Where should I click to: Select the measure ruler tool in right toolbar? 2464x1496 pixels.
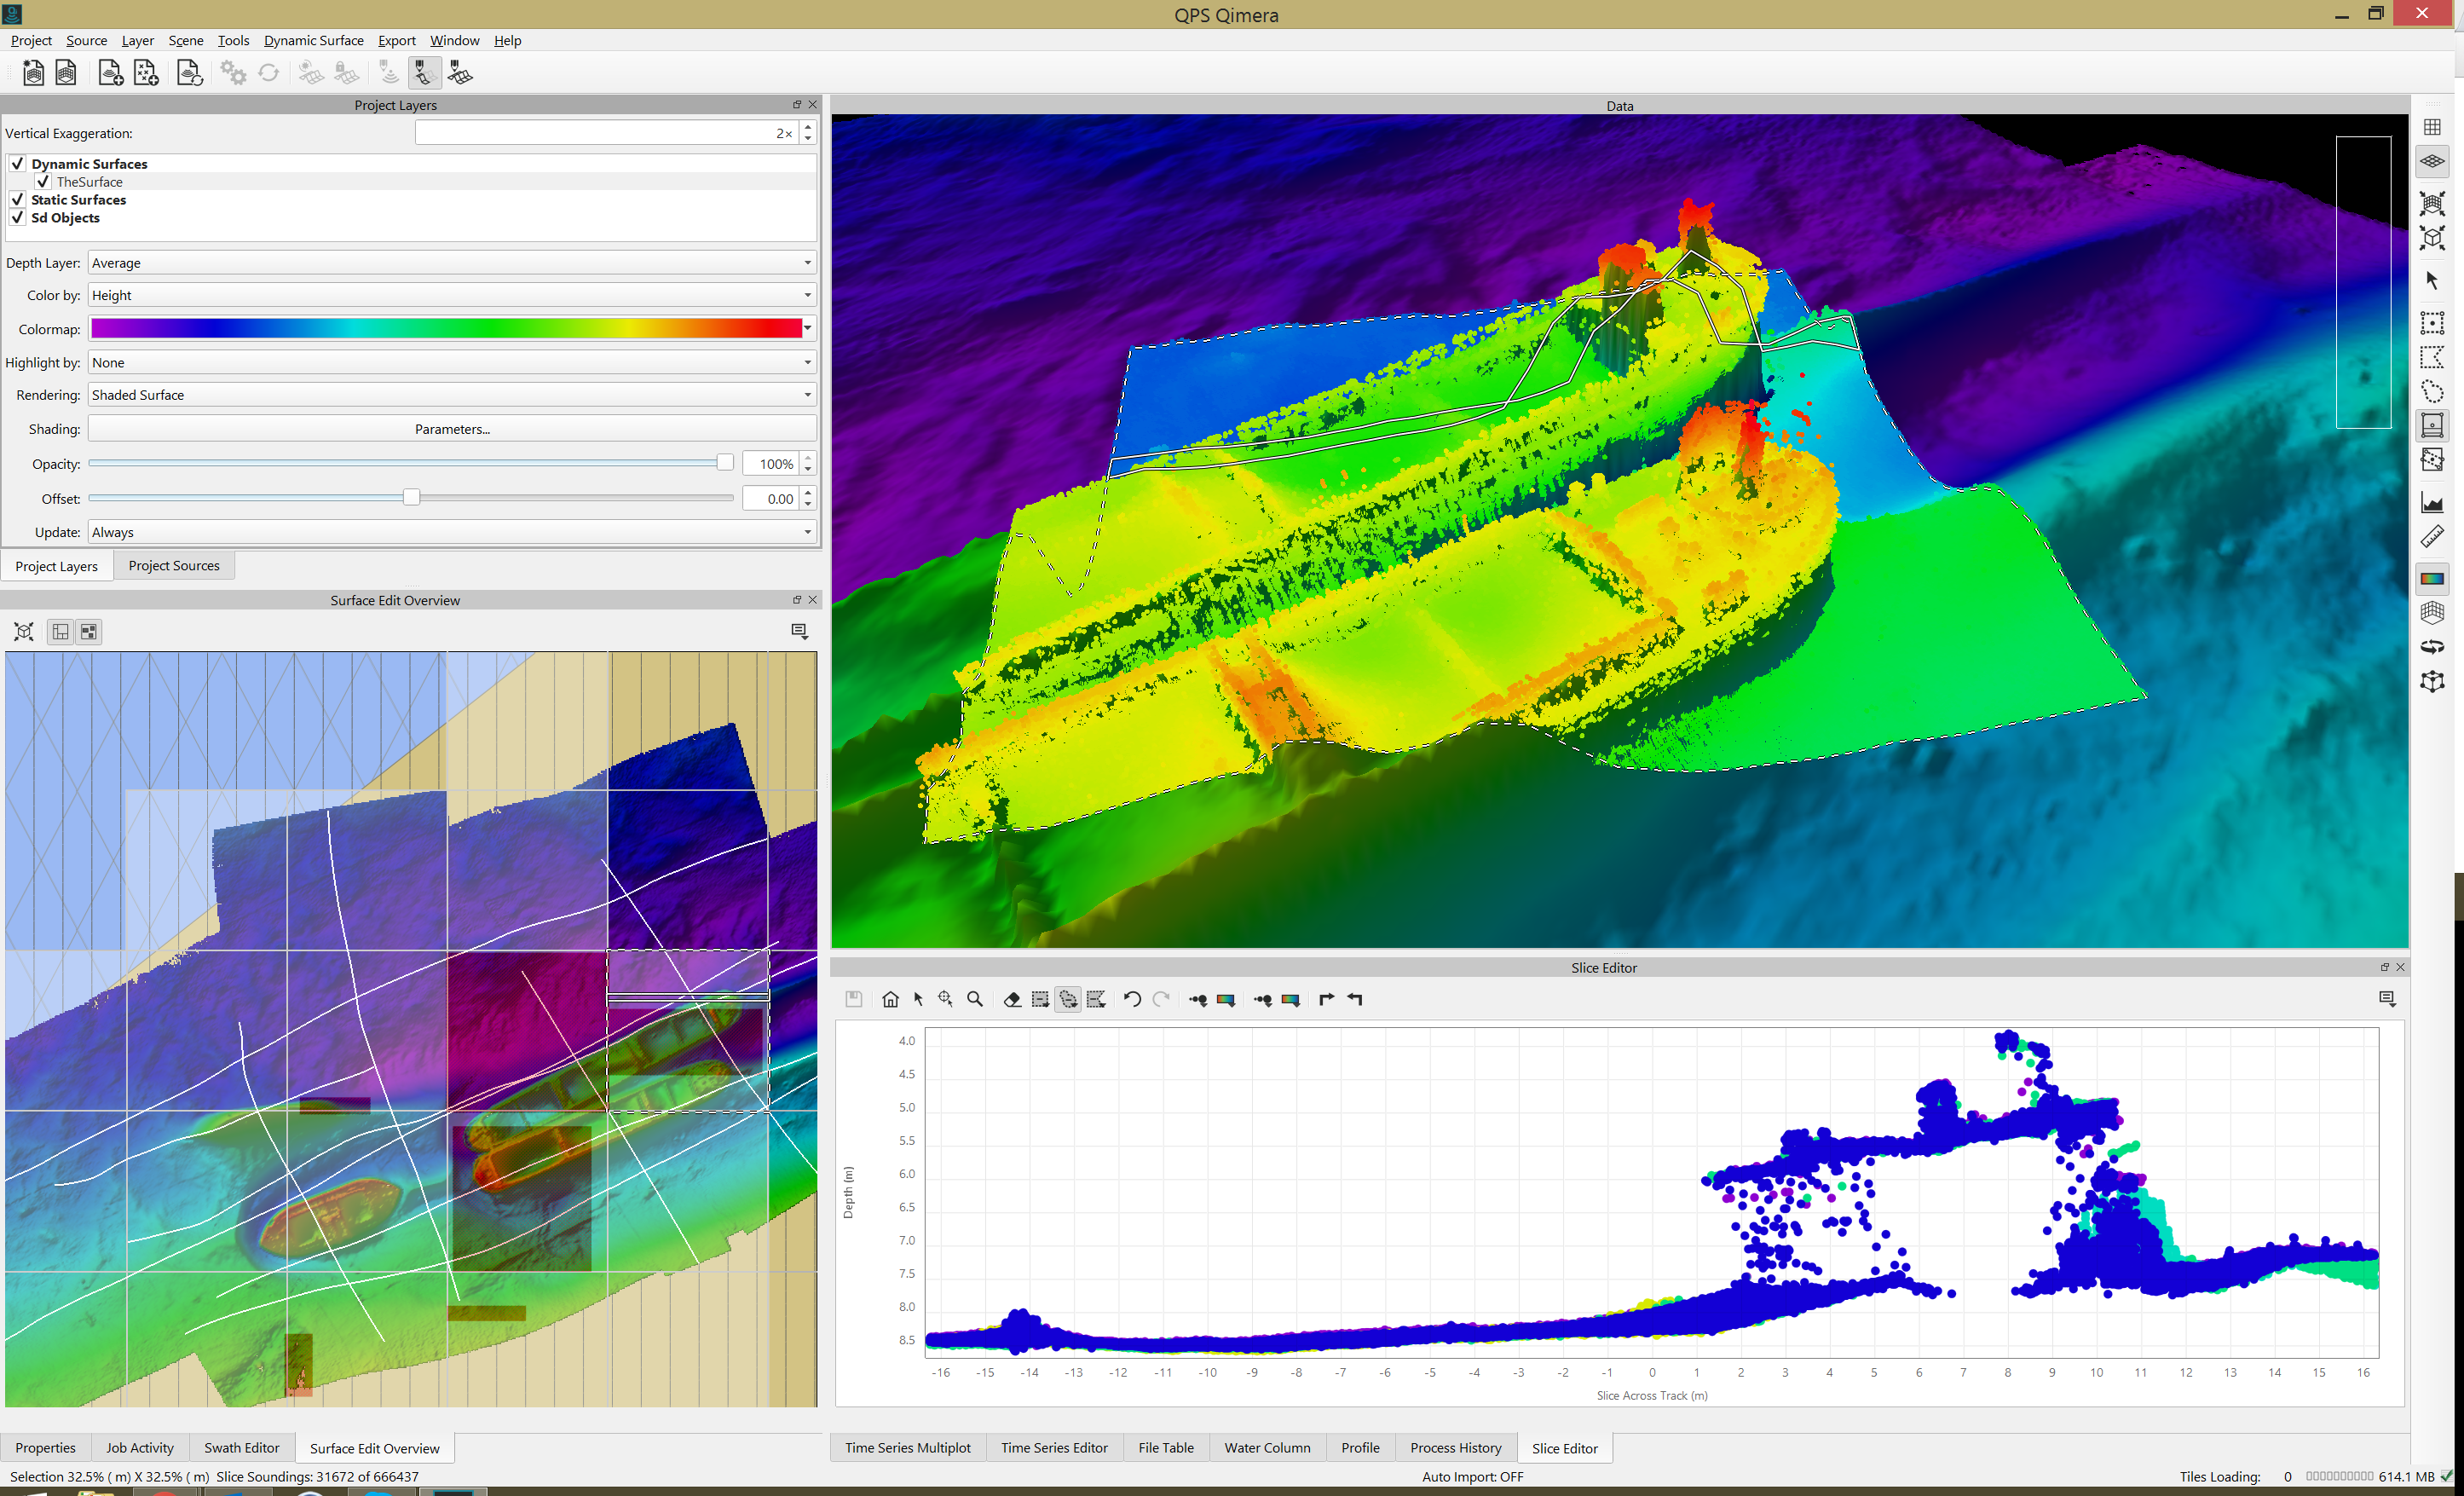[2432, 537]
